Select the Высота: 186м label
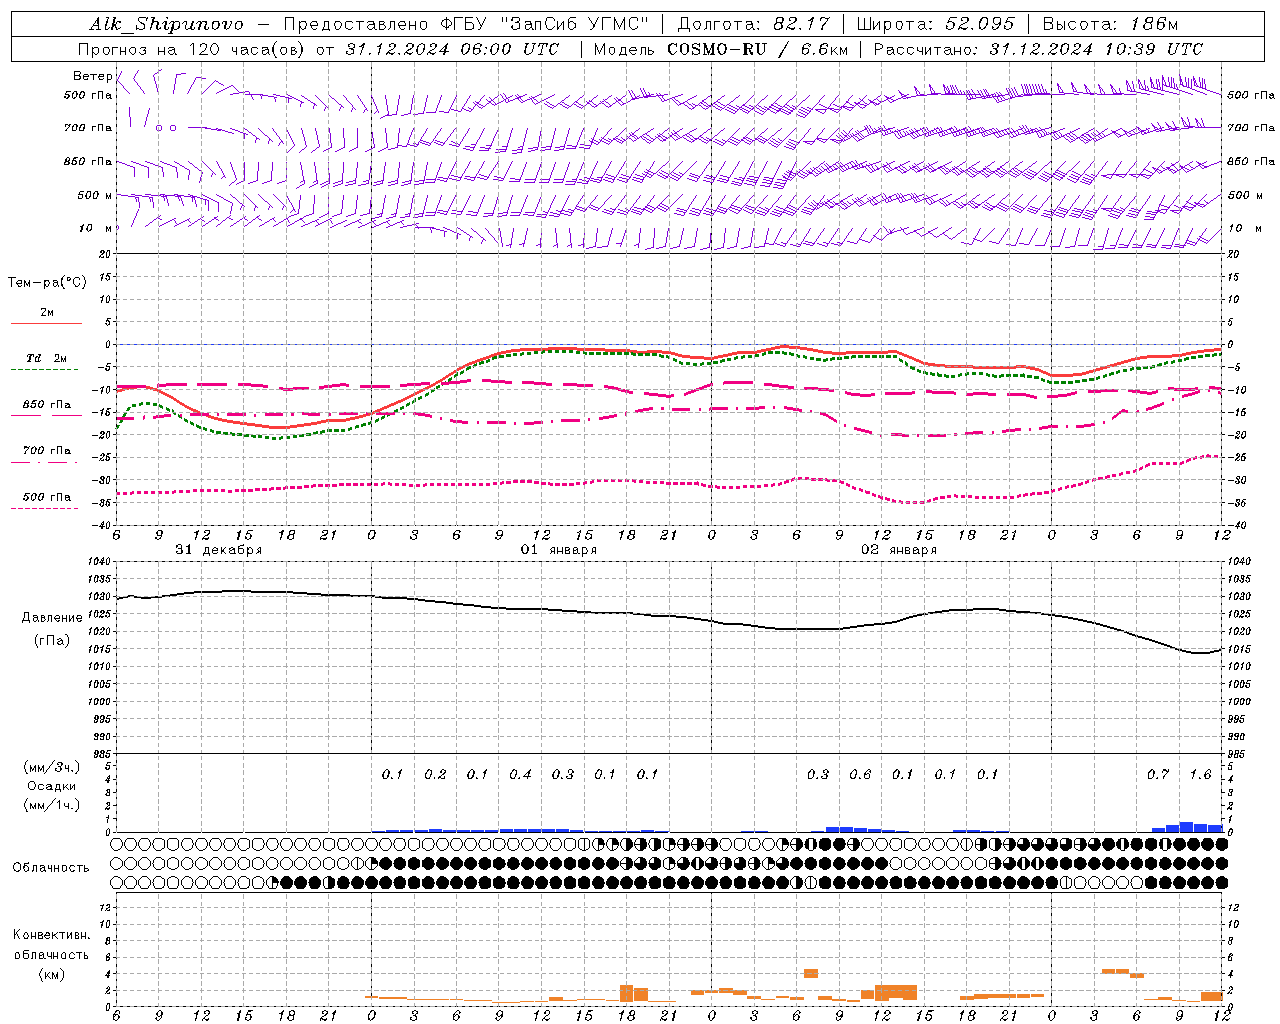This screenshot has width=1280, height=1024. pyautogui.click(x=1110, y=24)
